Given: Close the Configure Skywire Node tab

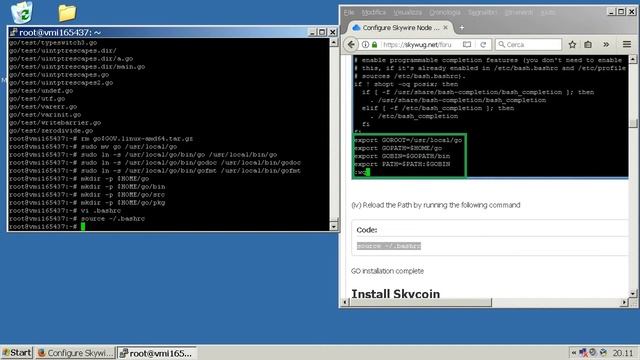Looking at the screenshot, I should pos(445,27).
